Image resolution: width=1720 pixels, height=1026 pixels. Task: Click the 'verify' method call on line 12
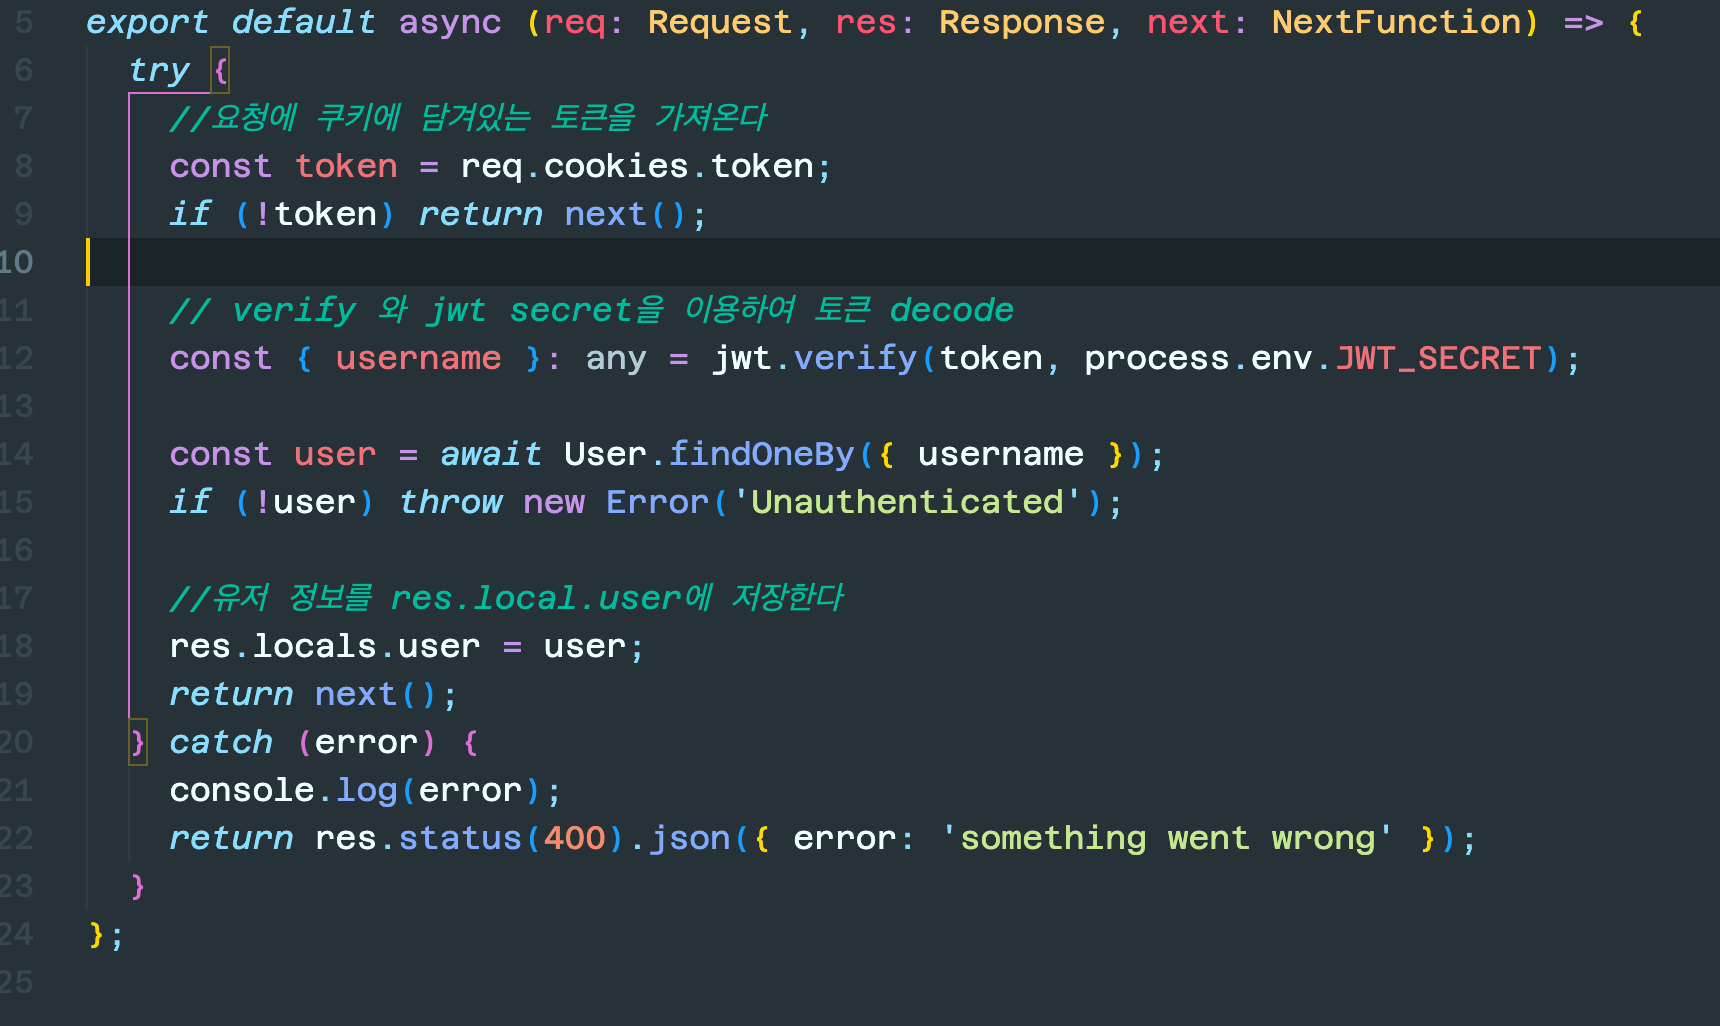[x=855, y=358]
